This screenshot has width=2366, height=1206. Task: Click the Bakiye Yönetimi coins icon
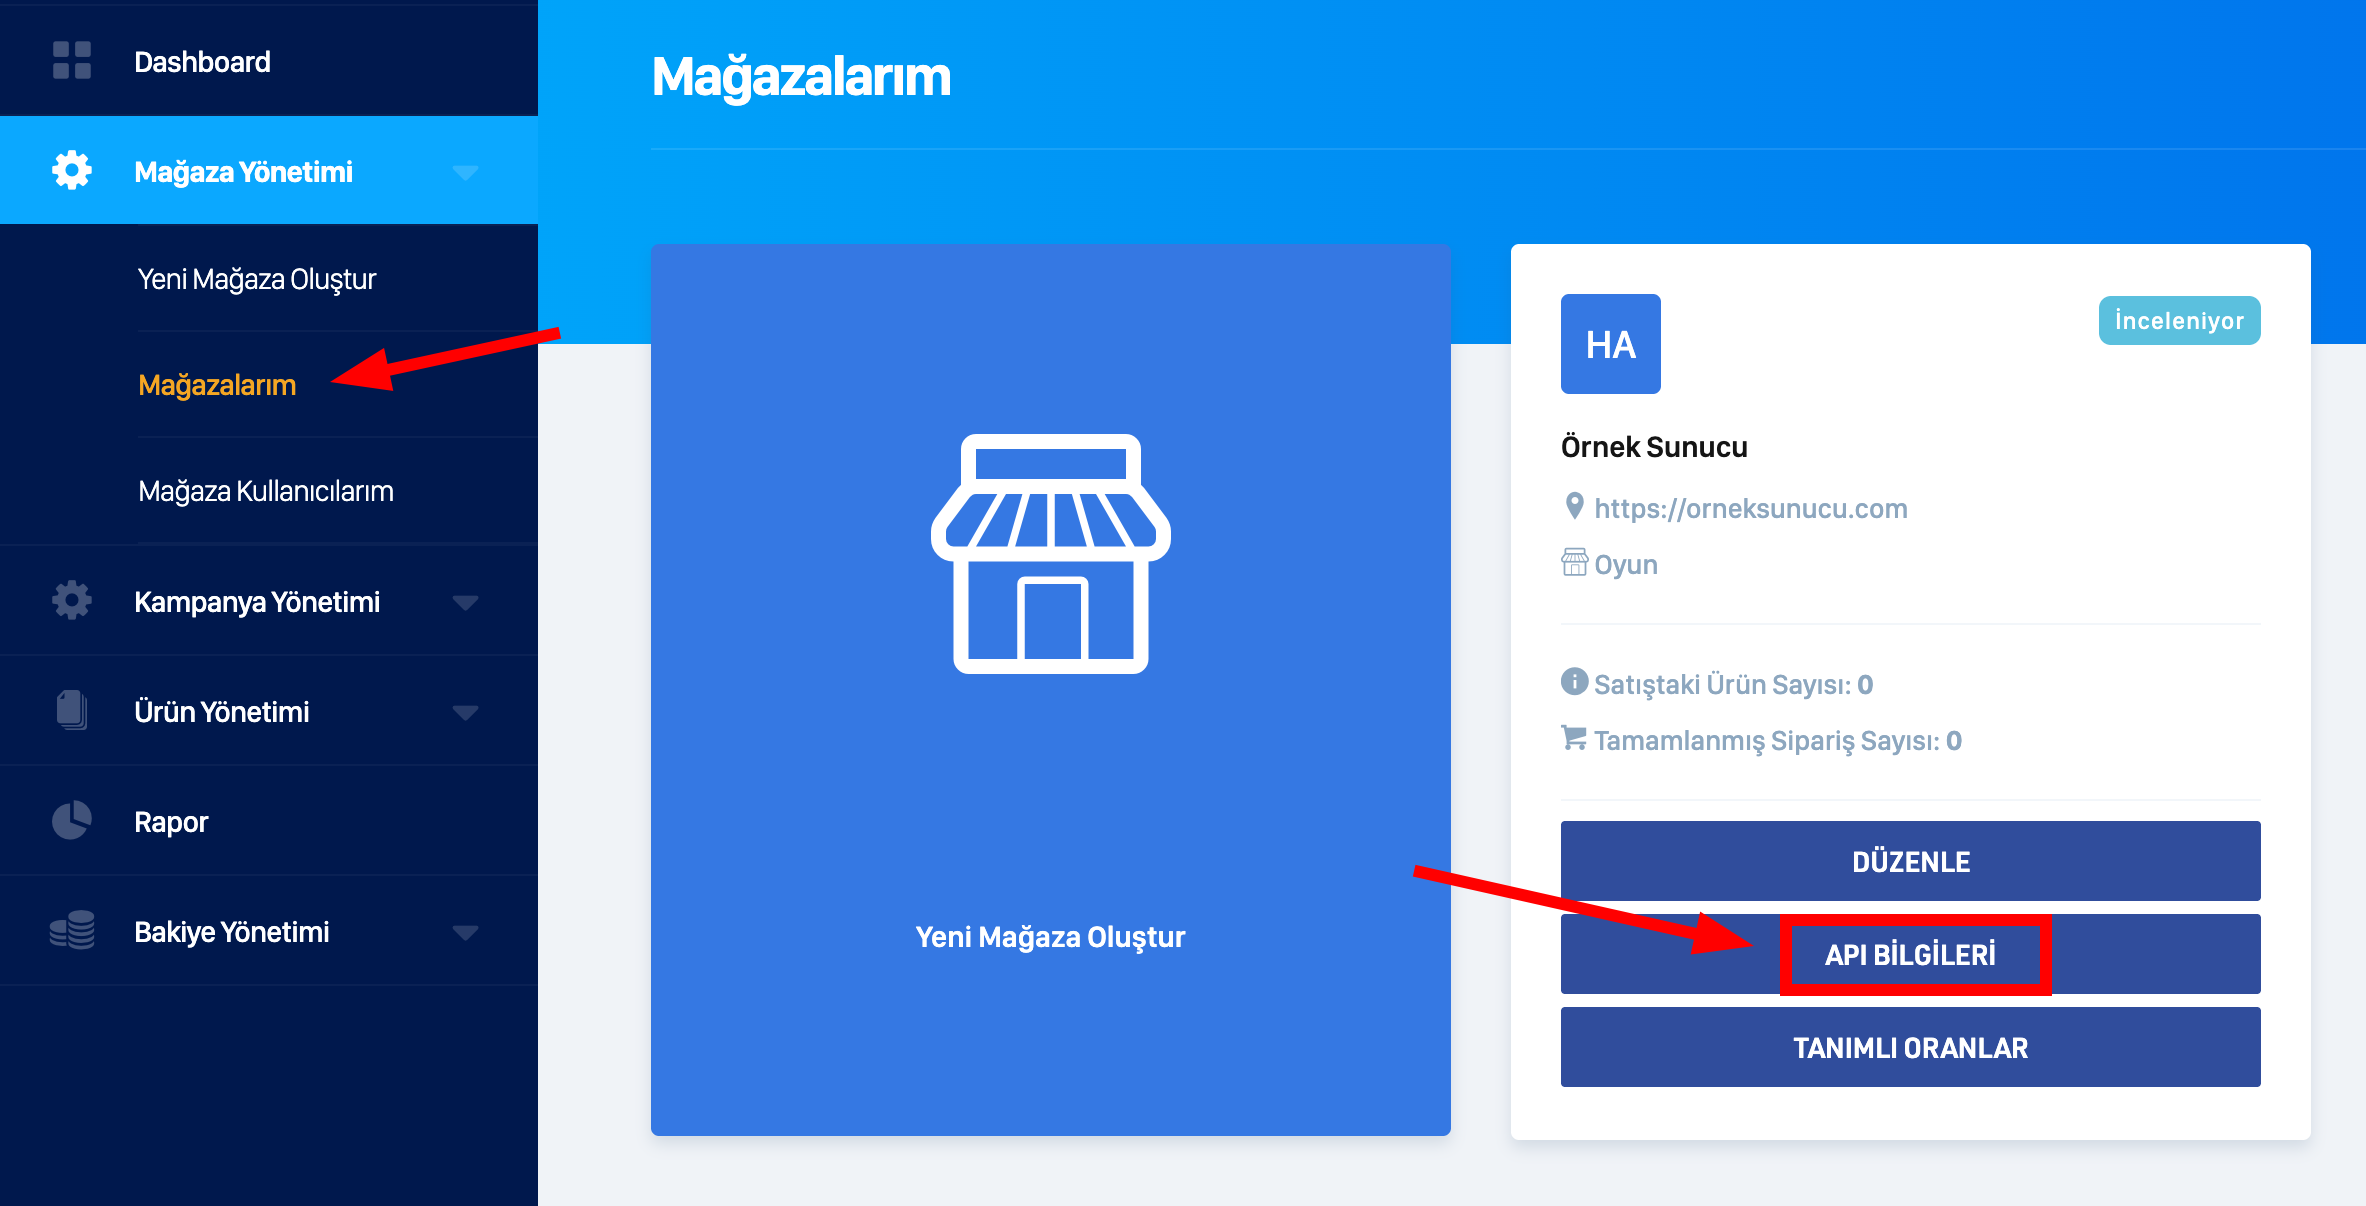72,930
